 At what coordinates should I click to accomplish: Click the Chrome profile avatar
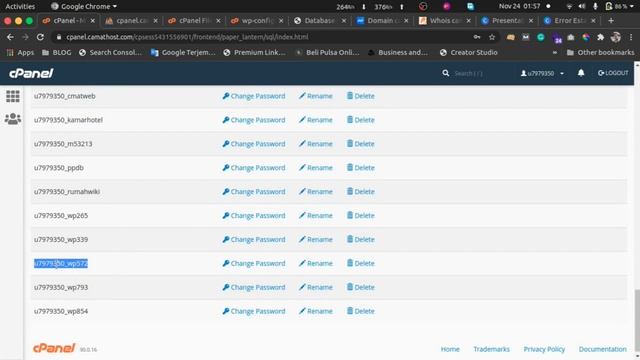616,37
